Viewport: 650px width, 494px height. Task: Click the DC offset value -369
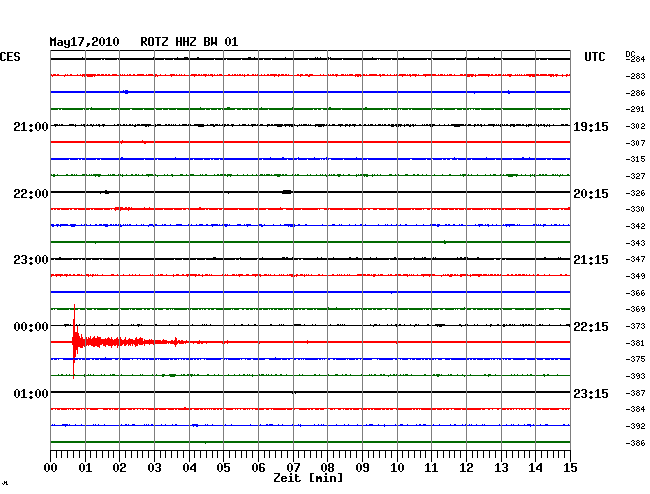635,309
